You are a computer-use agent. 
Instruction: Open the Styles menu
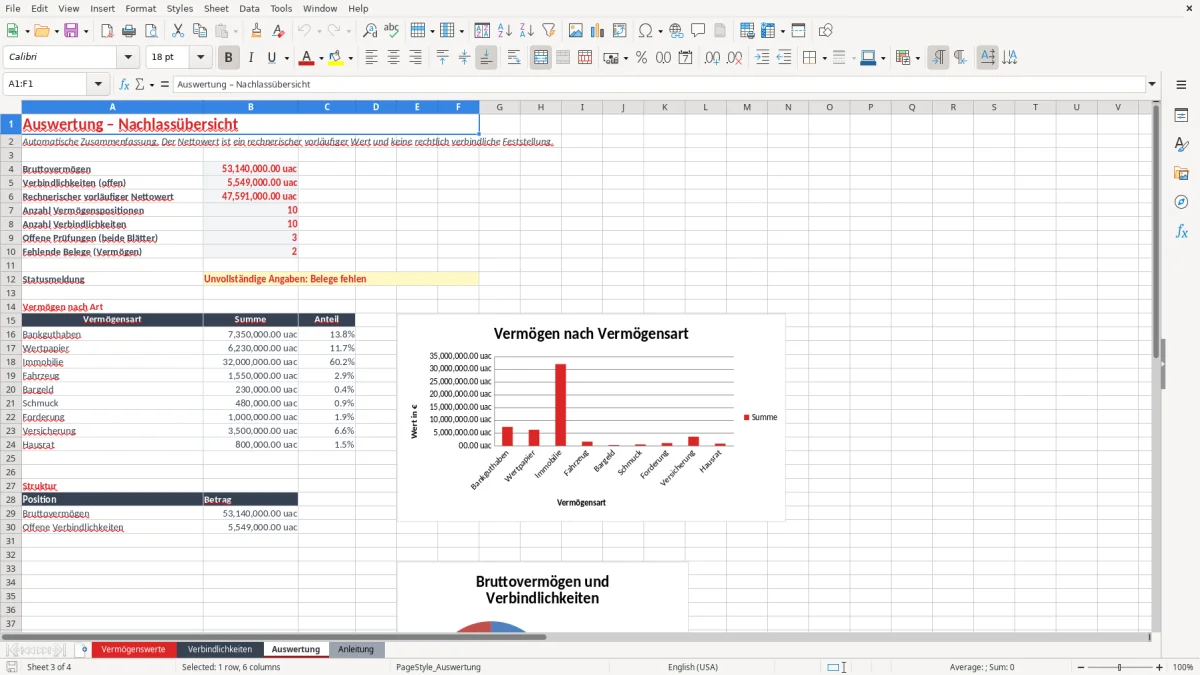(180, 8)
